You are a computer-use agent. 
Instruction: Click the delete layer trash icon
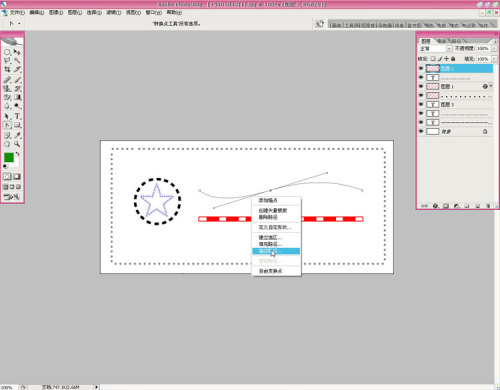(x=488, y=206)
